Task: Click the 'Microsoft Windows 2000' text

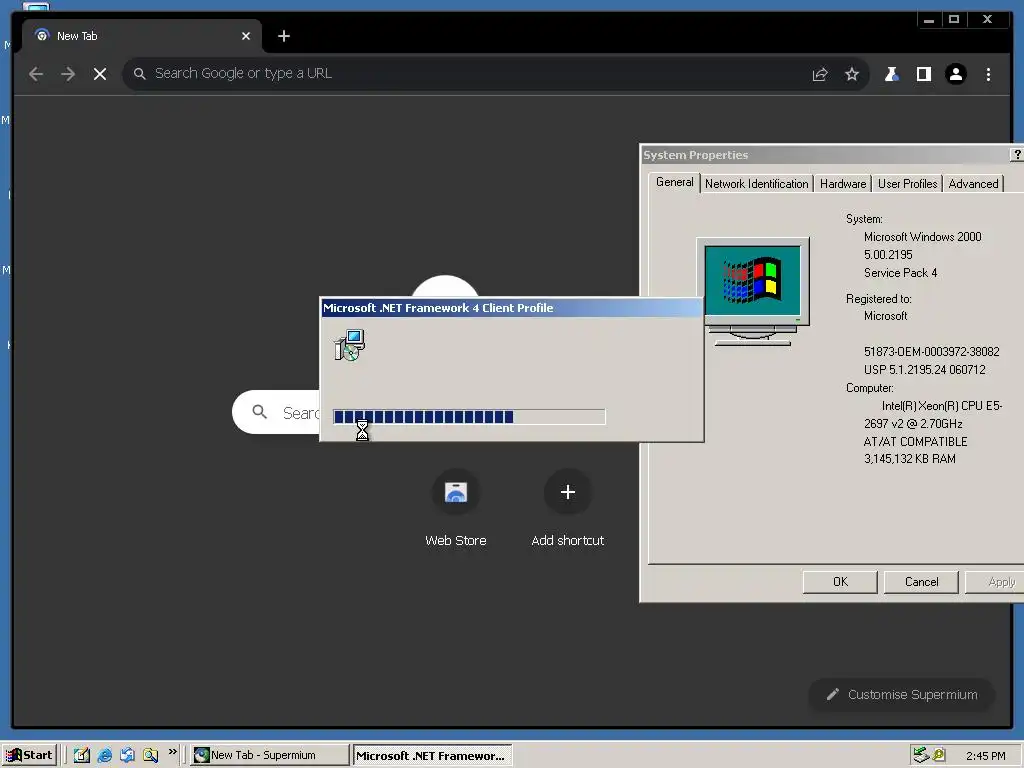Action: (x=922, y=237)
